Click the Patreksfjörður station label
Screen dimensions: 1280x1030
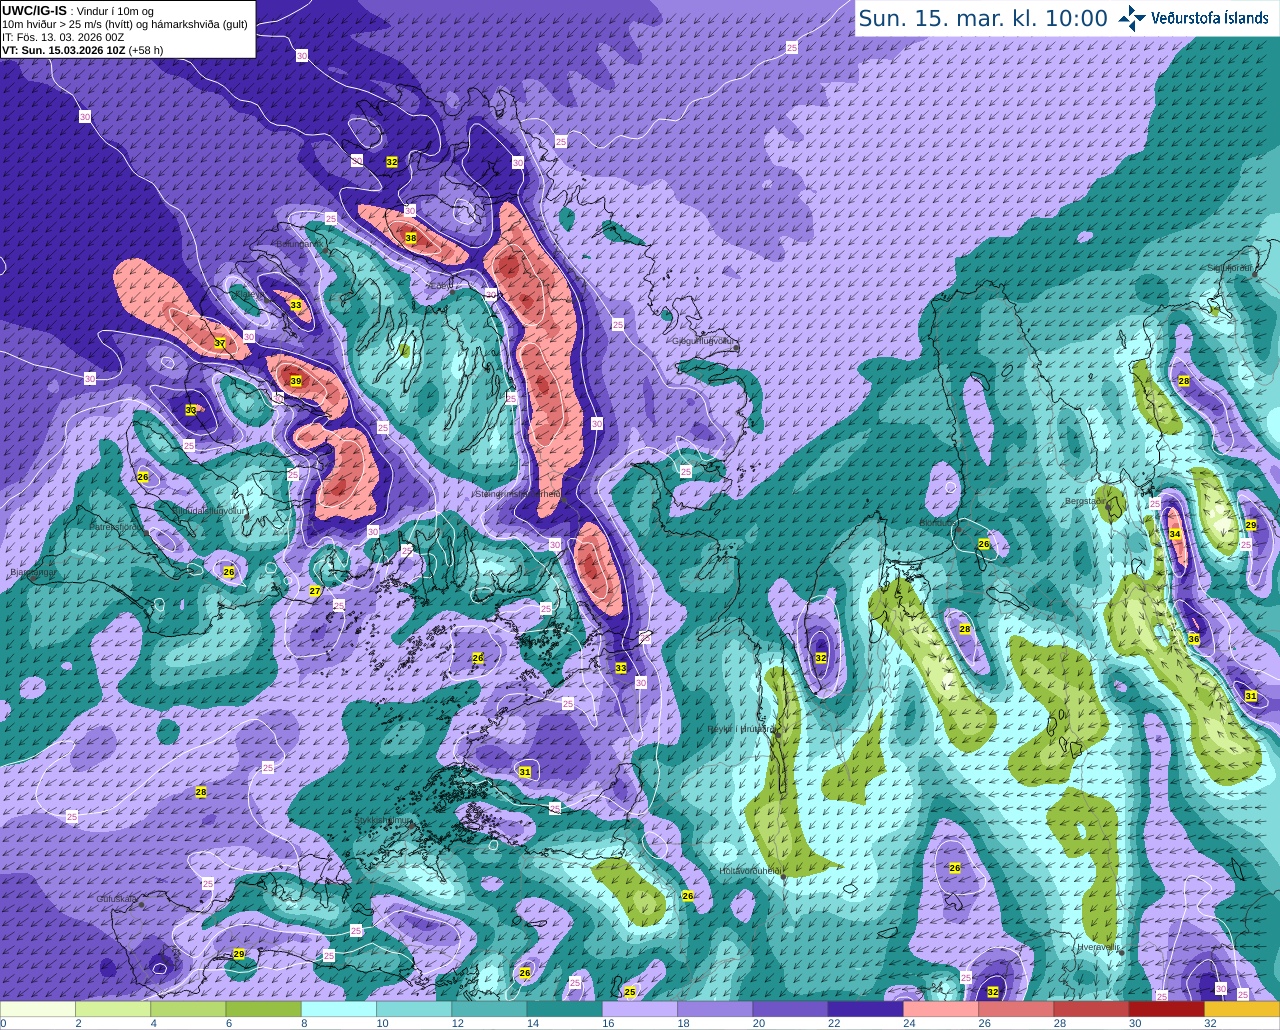pyautogui.click(x=117, y=526)
